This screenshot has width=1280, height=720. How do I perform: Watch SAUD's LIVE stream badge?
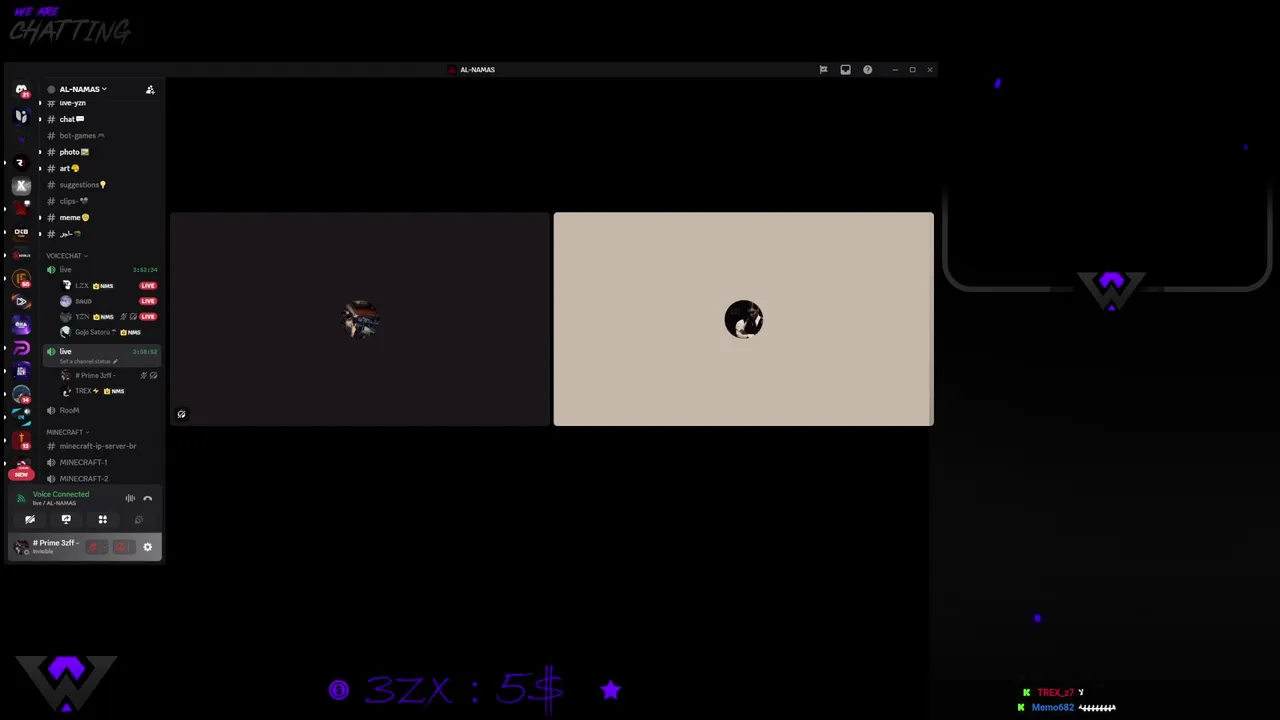click(148, 301)
